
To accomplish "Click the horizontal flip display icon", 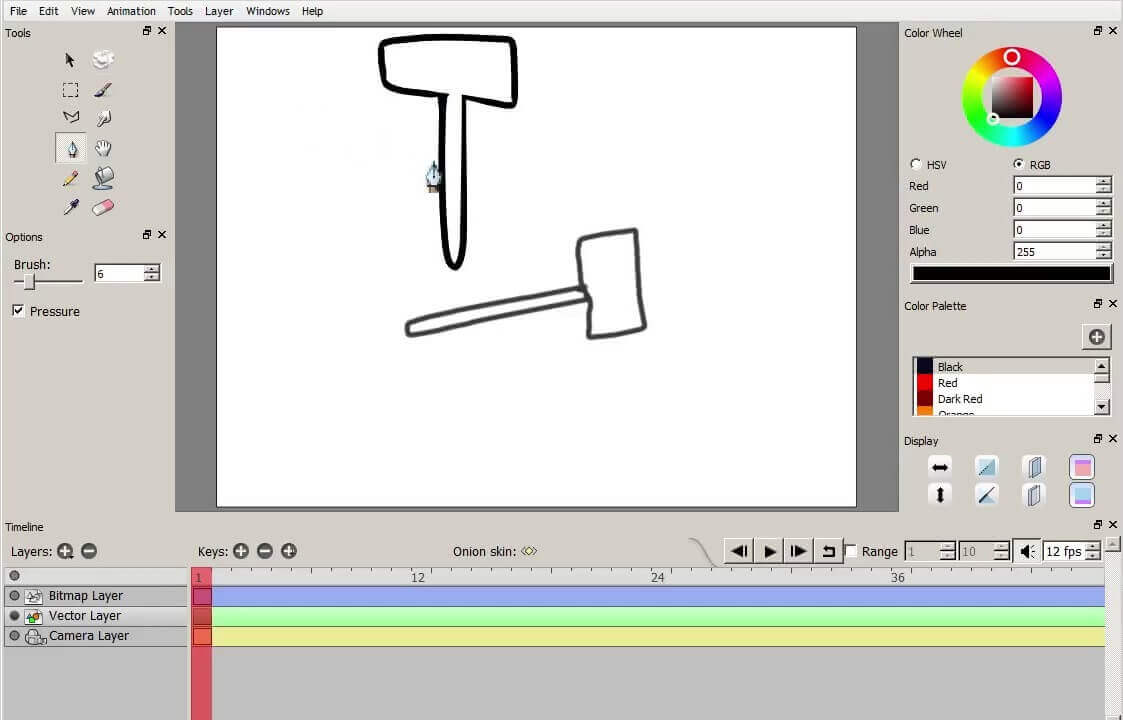I will pos(940,467).
